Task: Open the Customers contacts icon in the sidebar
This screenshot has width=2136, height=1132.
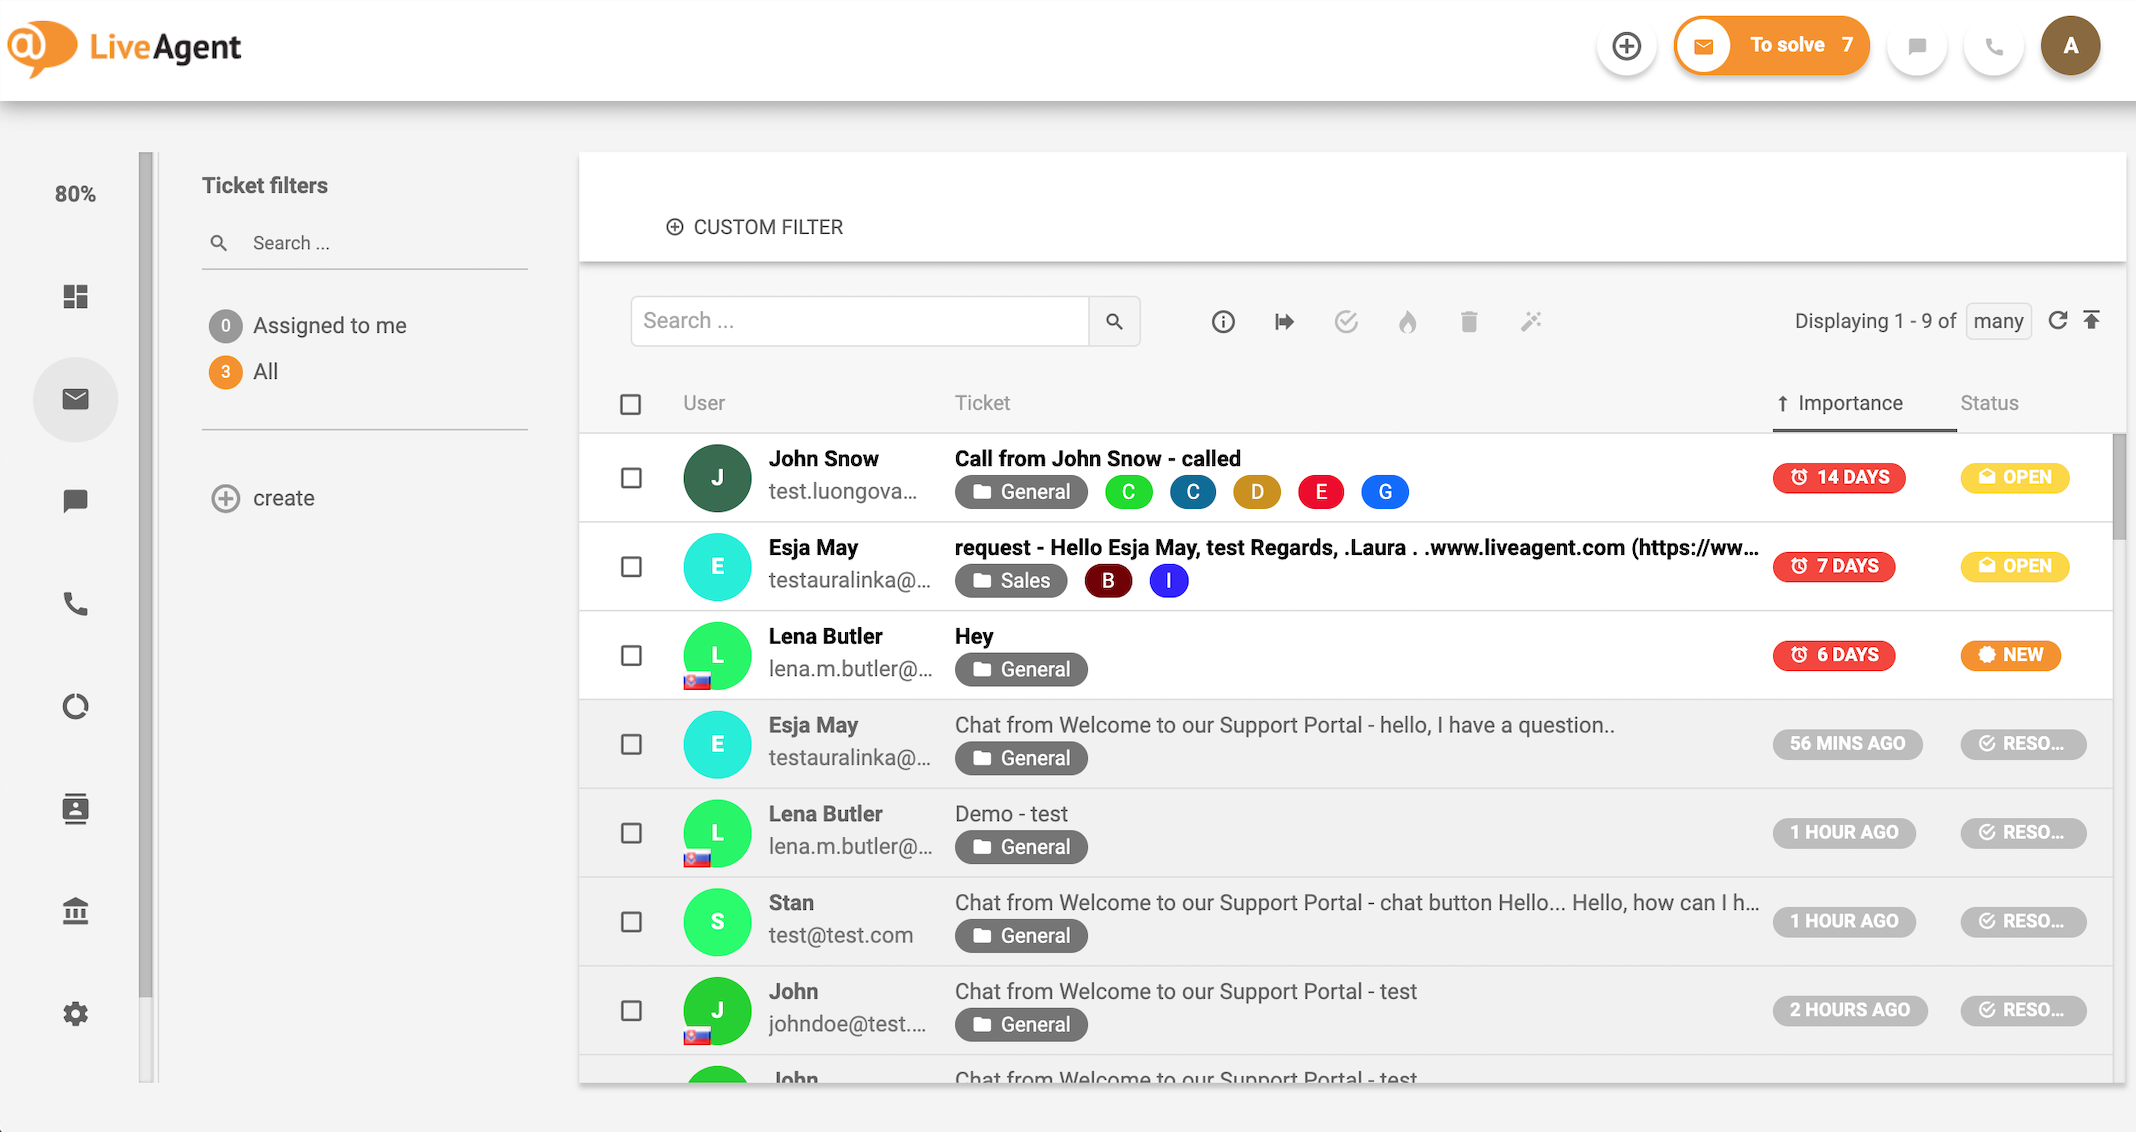Action: [x=76, y=808]
